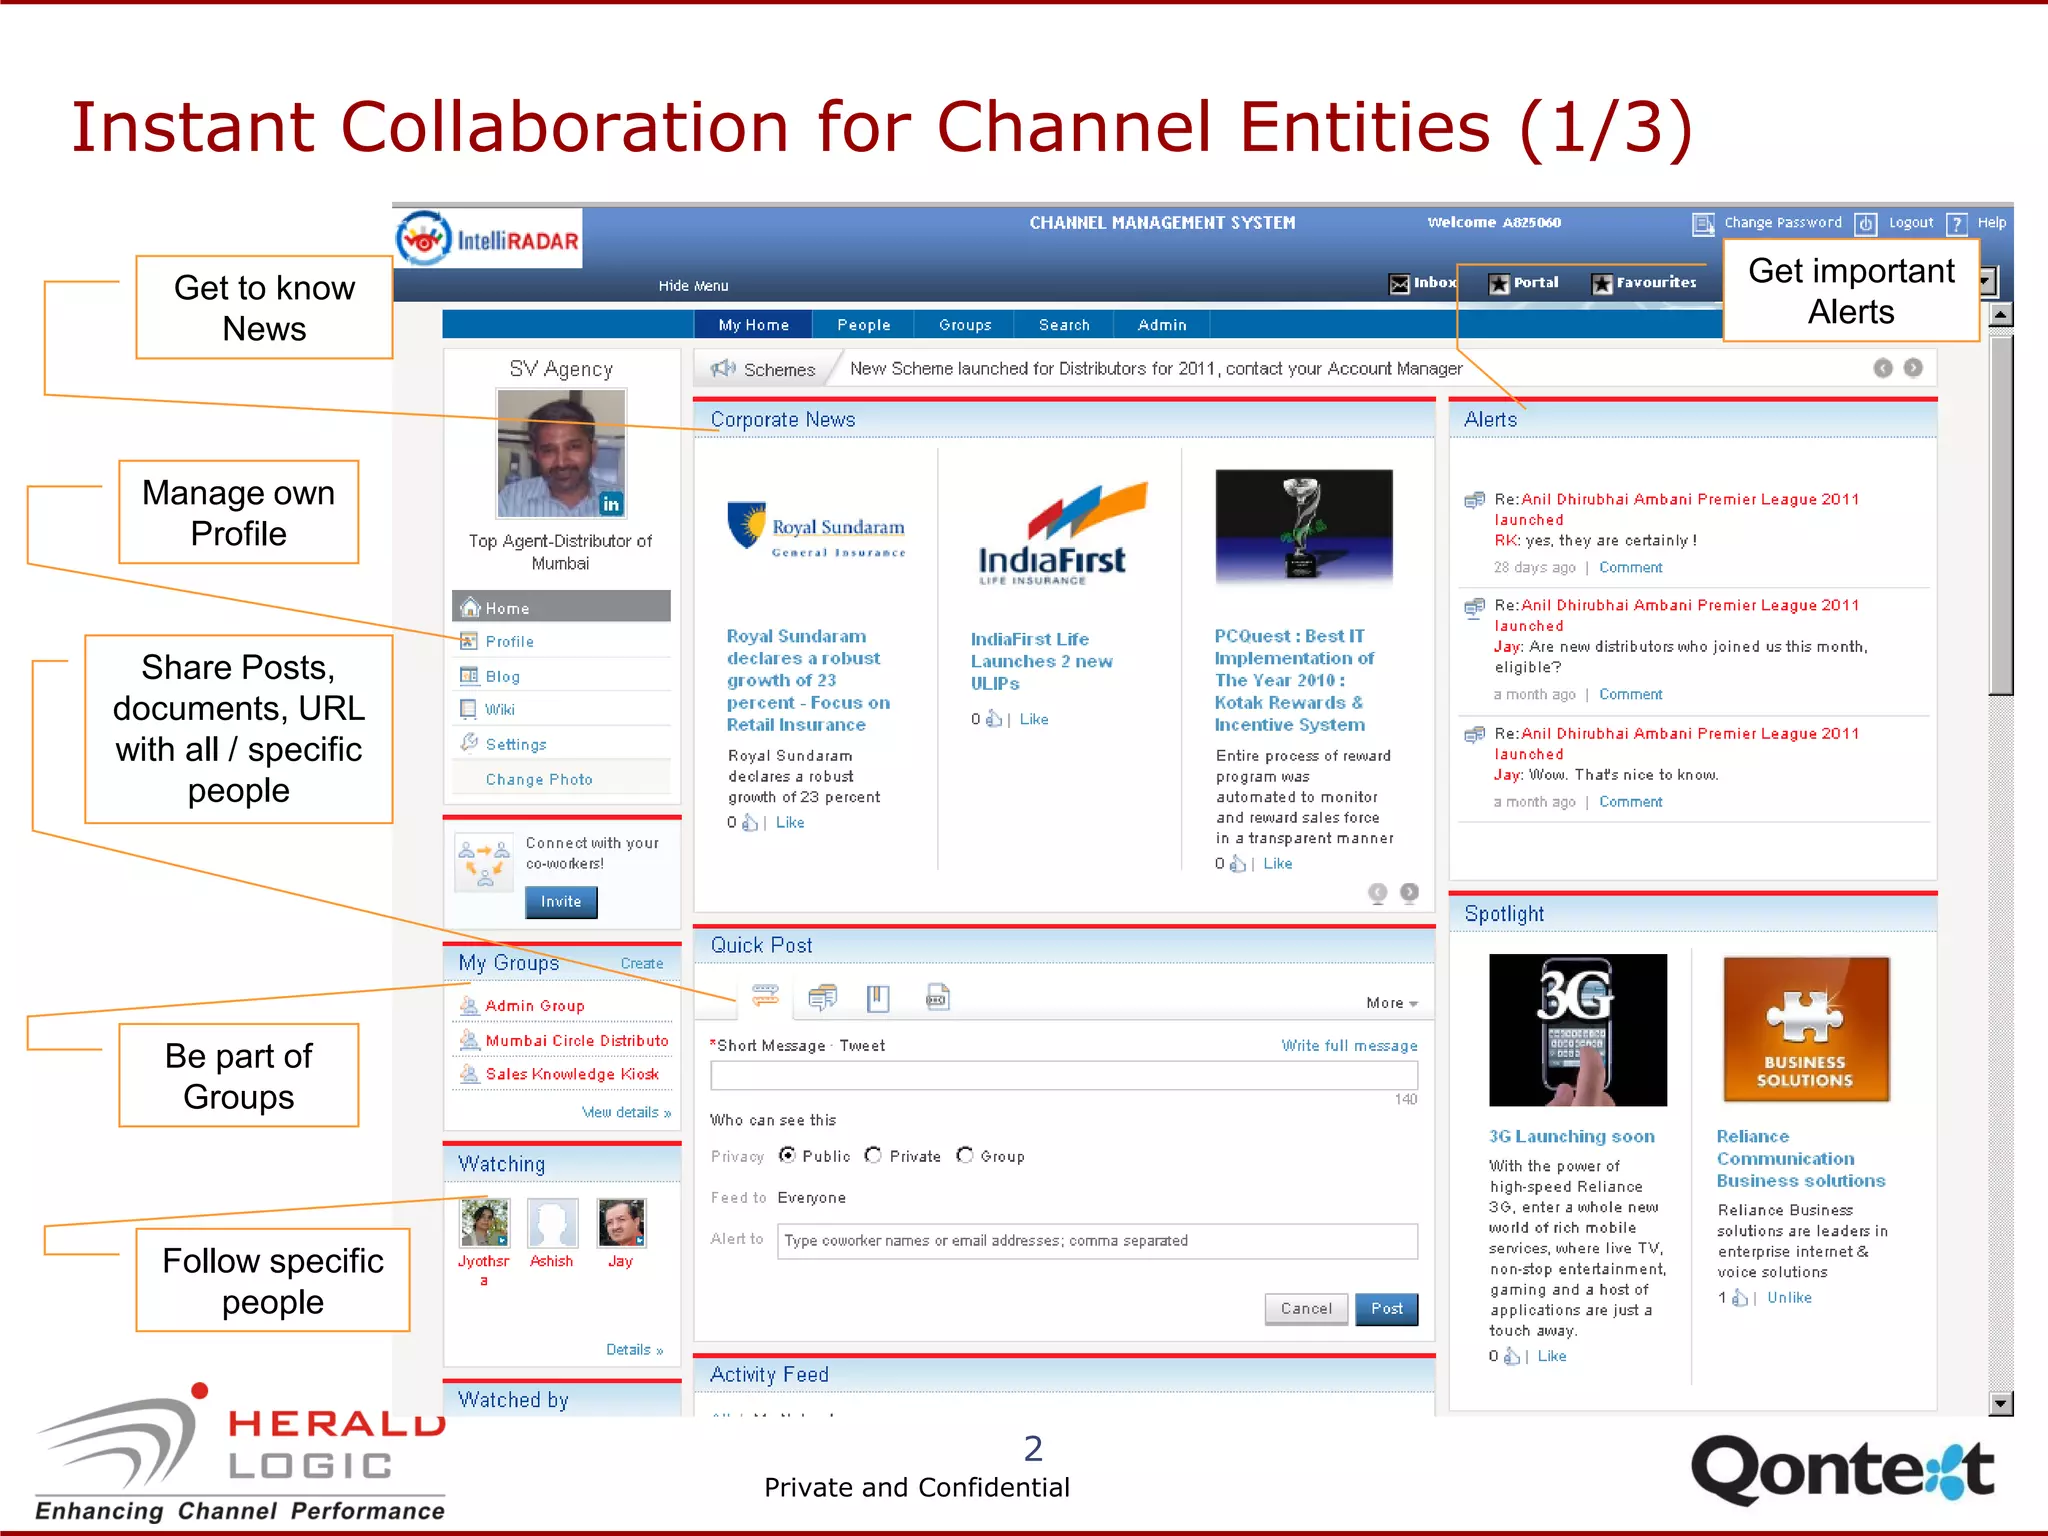Select the Public privacy radio button
2048x1536 pixels.
coord(788,1156)
